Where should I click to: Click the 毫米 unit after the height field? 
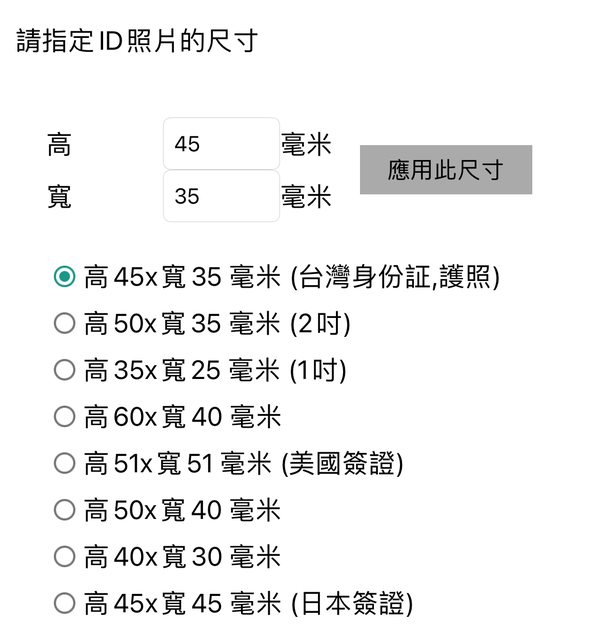[x=306, y=145]
